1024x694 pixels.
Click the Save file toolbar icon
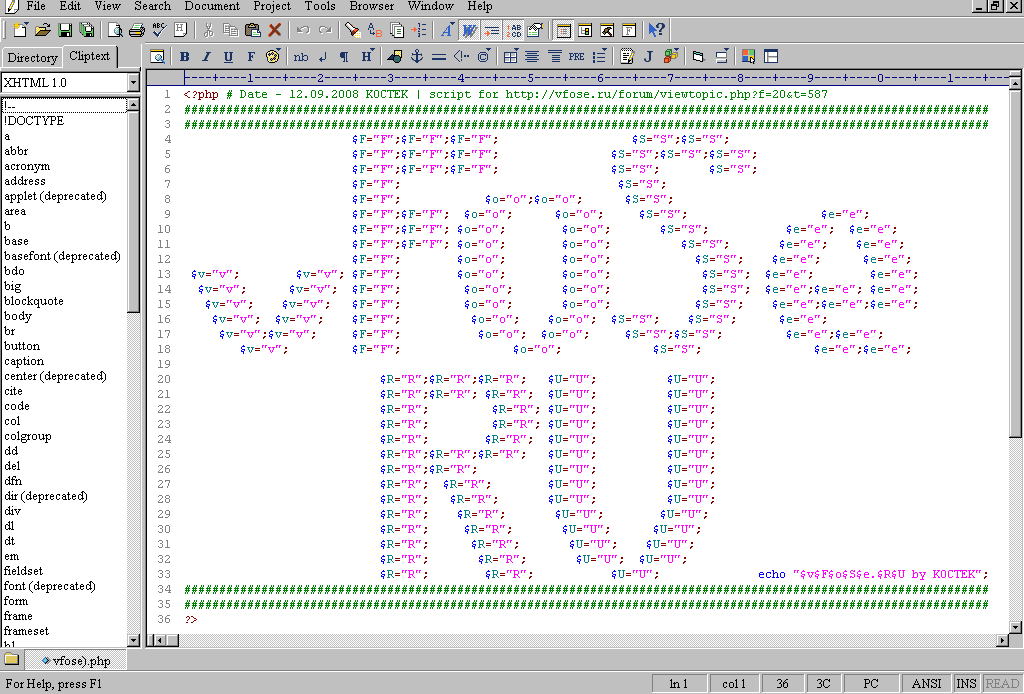[x=65, y=30]
